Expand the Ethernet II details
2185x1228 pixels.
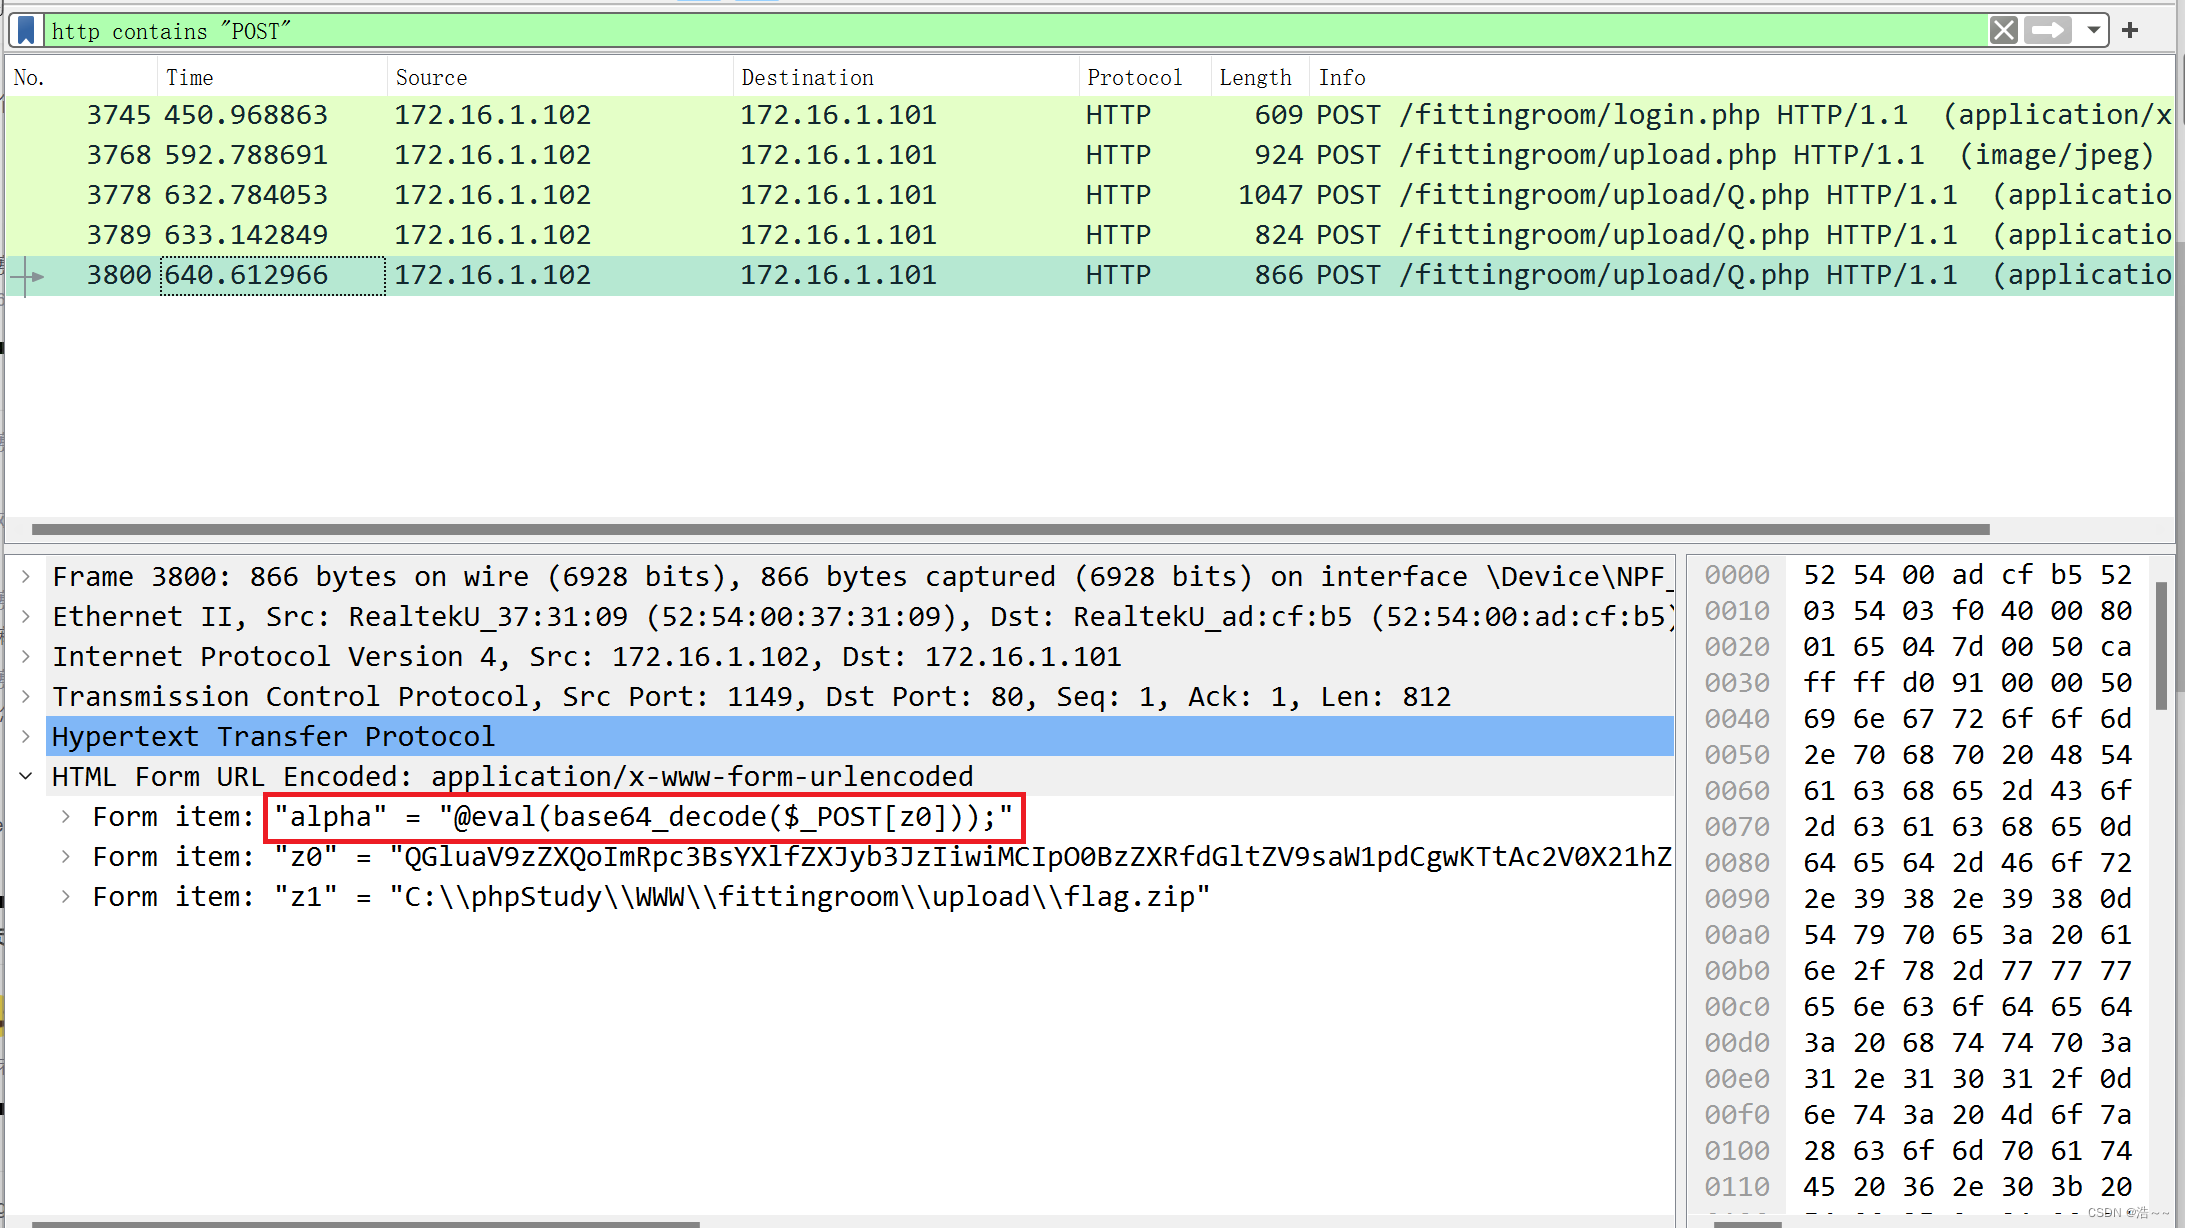pyautogui.click(x=26, y=617)
